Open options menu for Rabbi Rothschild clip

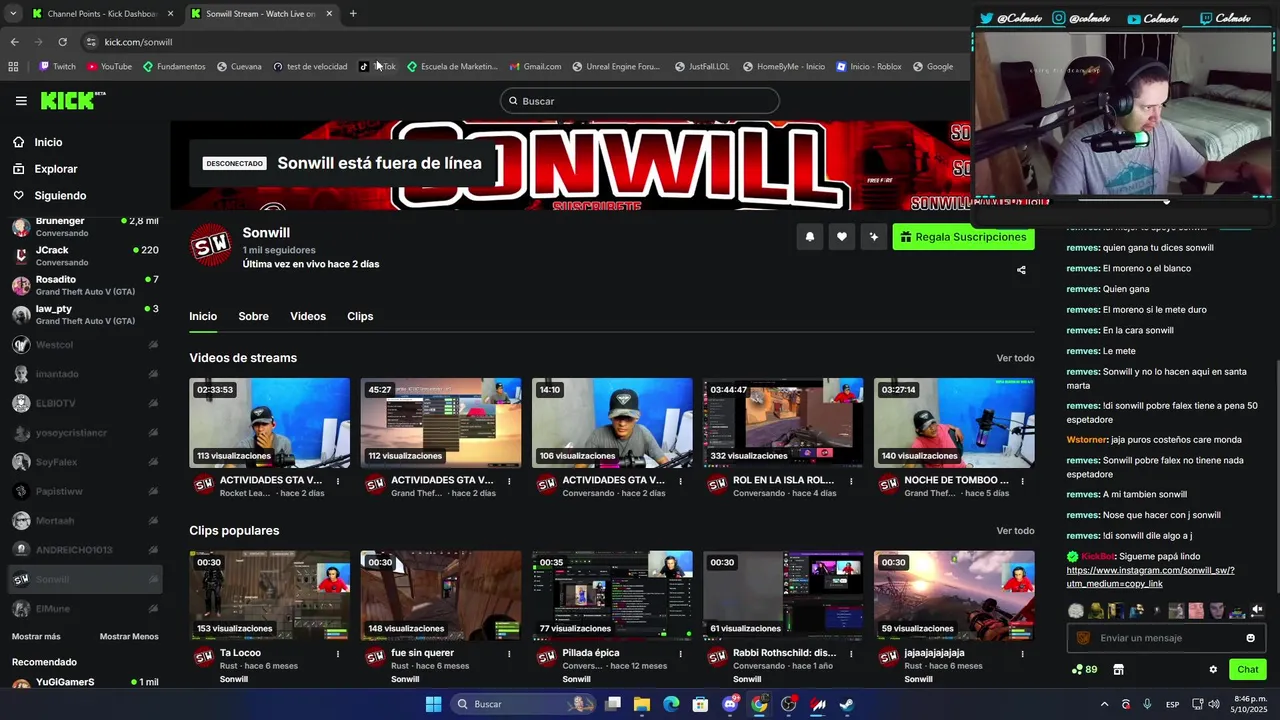tap(851, 654)
